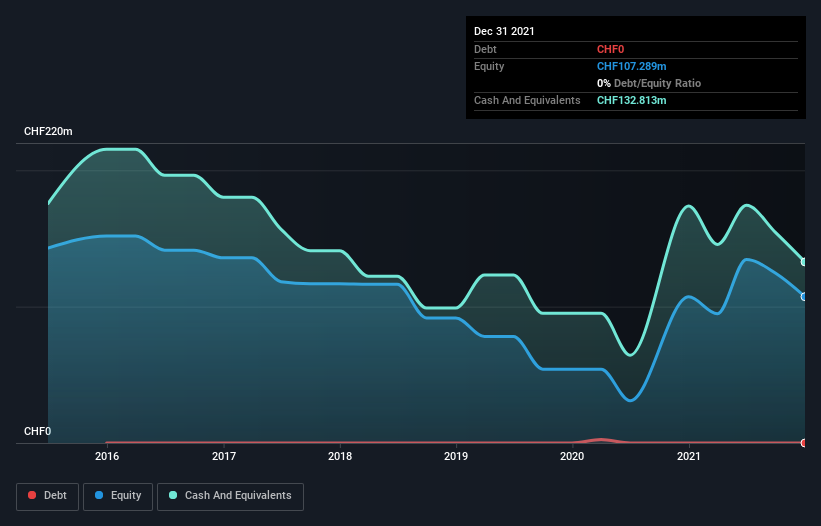Select the 2019 x-axis label
Viewport: 821px width, 526px height.
pos(456,456)
